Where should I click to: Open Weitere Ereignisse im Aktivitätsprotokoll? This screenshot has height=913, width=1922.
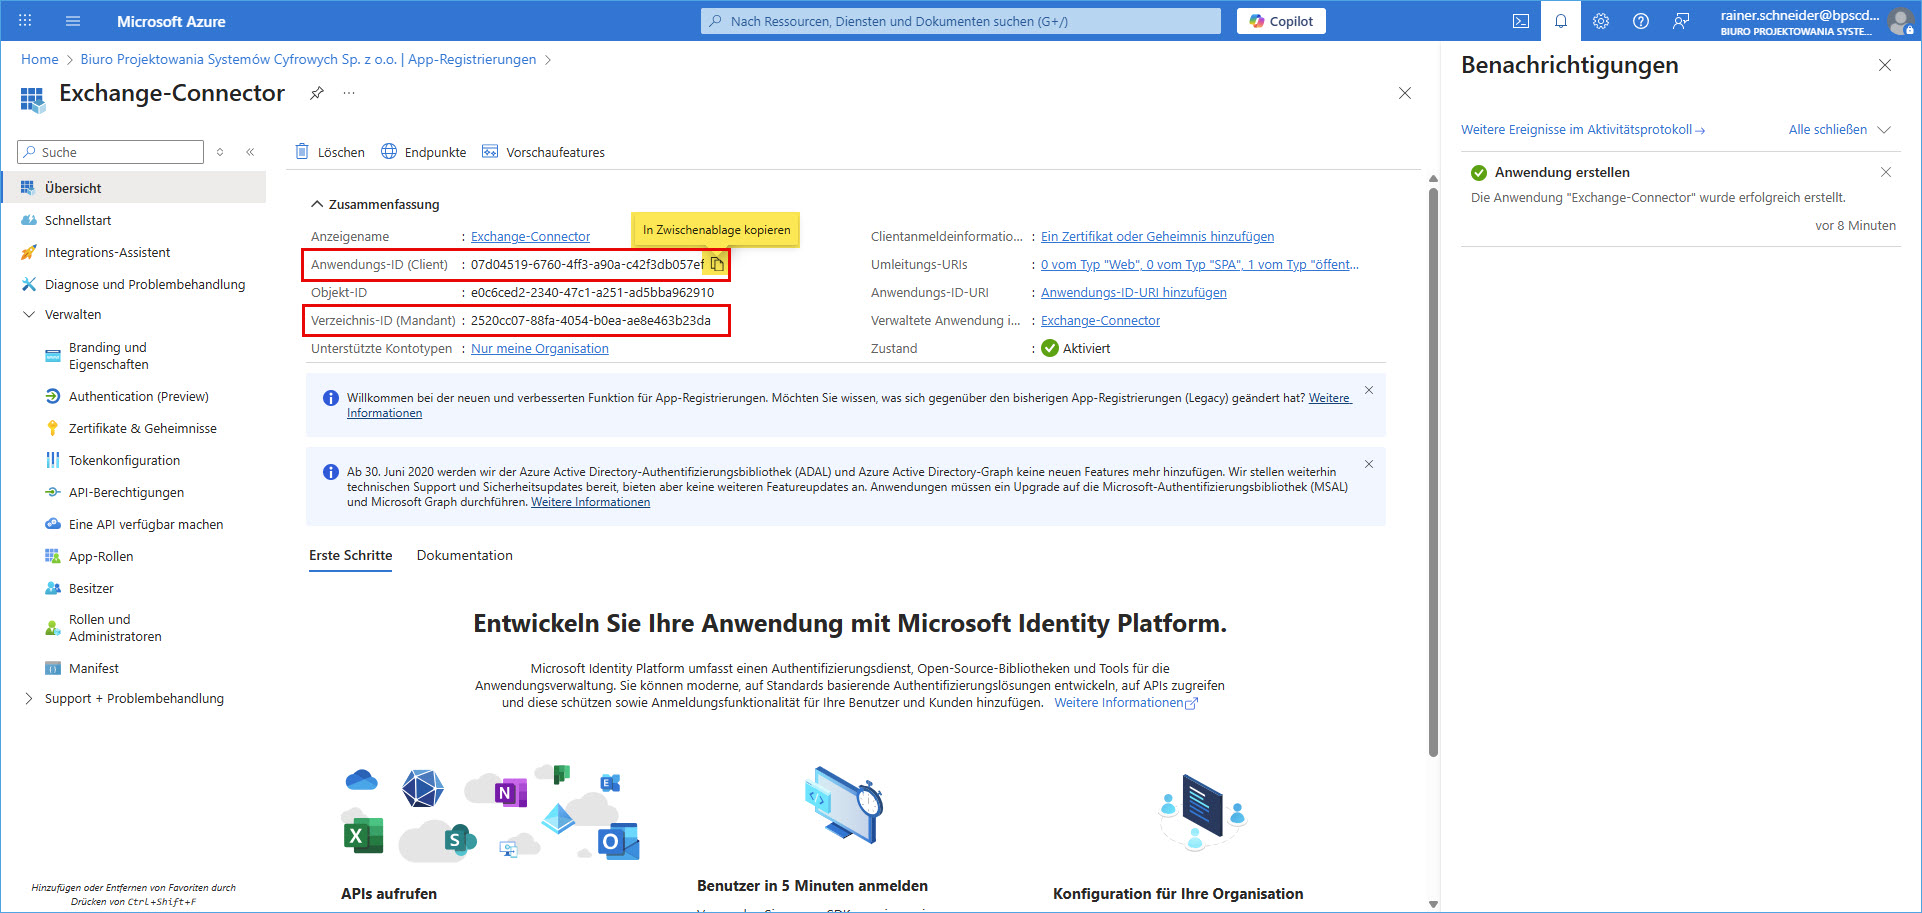coord(1583,129)
